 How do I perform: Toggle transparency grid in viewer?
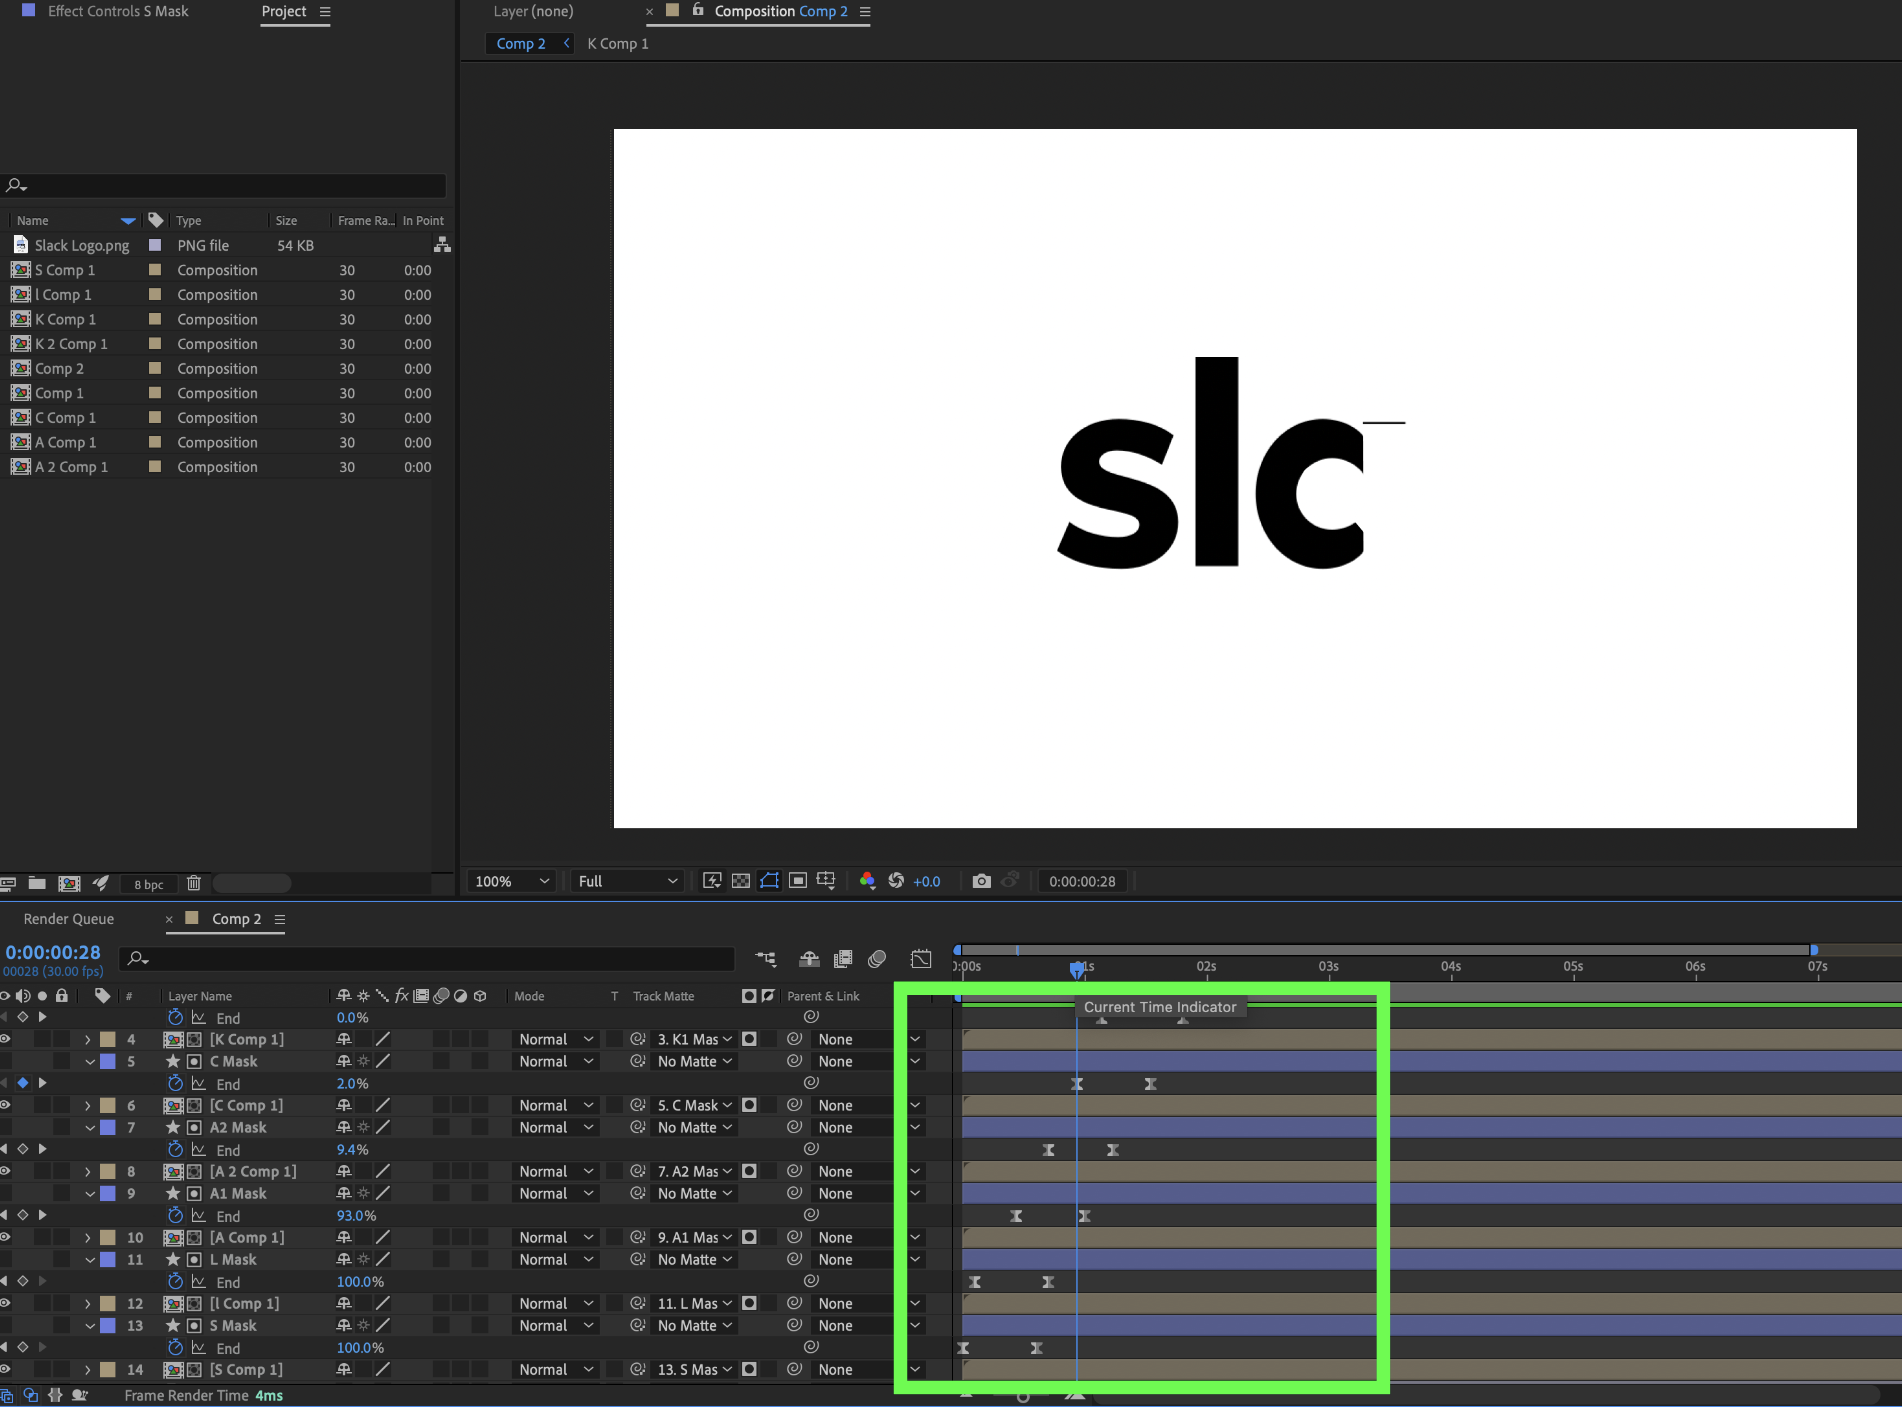741,881
